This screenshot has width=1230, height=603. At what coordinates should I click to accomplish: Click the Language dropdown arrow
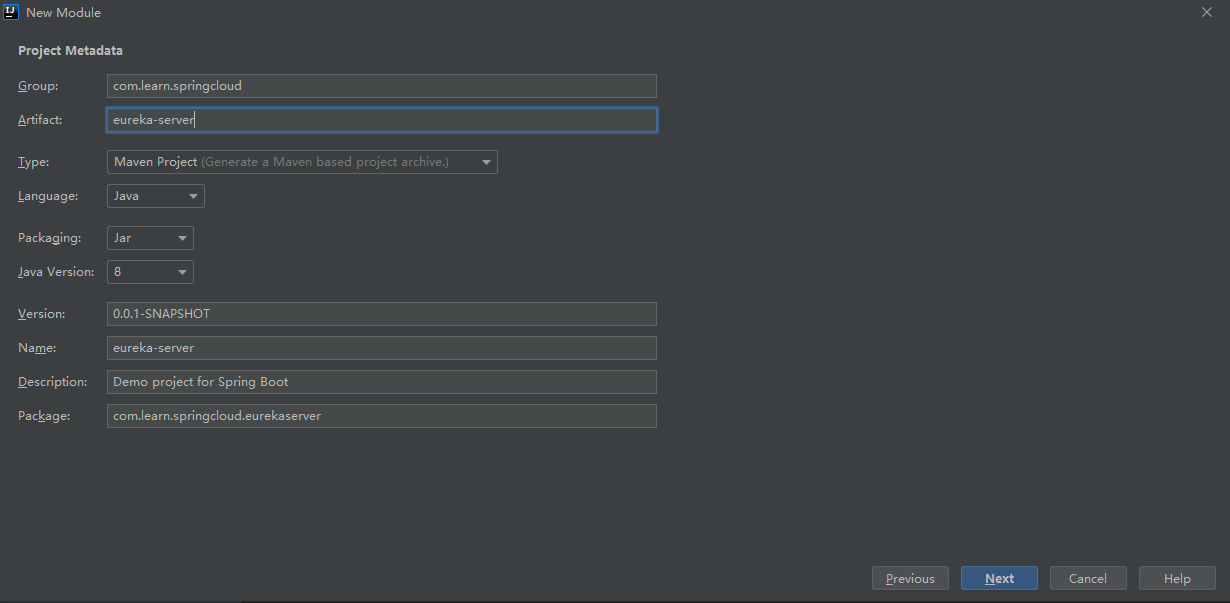coord(193,196)
